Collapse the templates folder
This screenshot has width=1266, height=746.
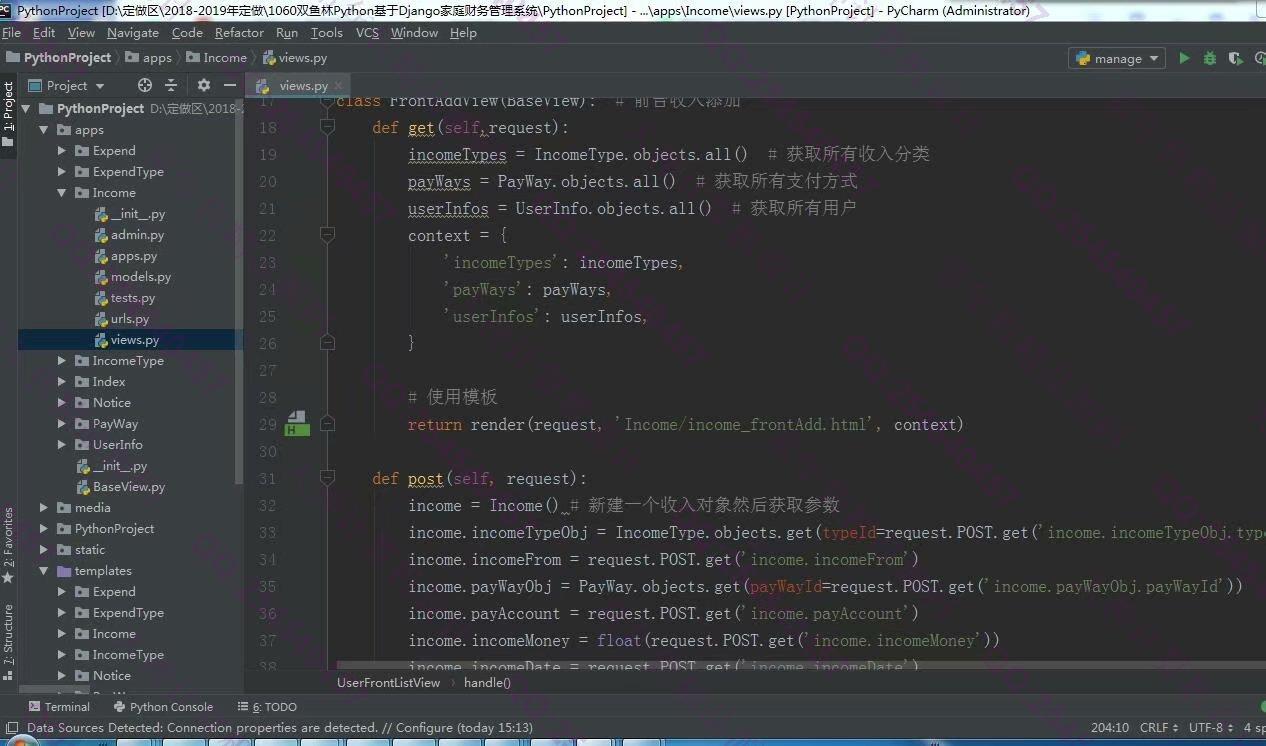tap(44, 570)
